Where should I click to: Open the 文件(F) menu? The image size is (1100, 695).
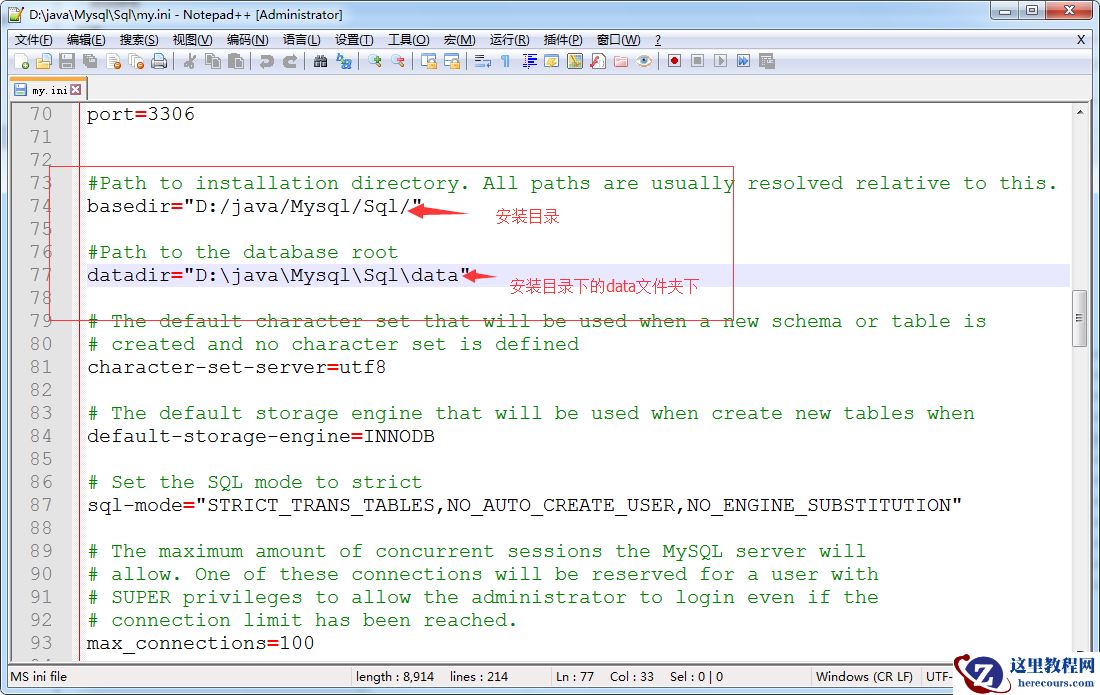point(33,40)
